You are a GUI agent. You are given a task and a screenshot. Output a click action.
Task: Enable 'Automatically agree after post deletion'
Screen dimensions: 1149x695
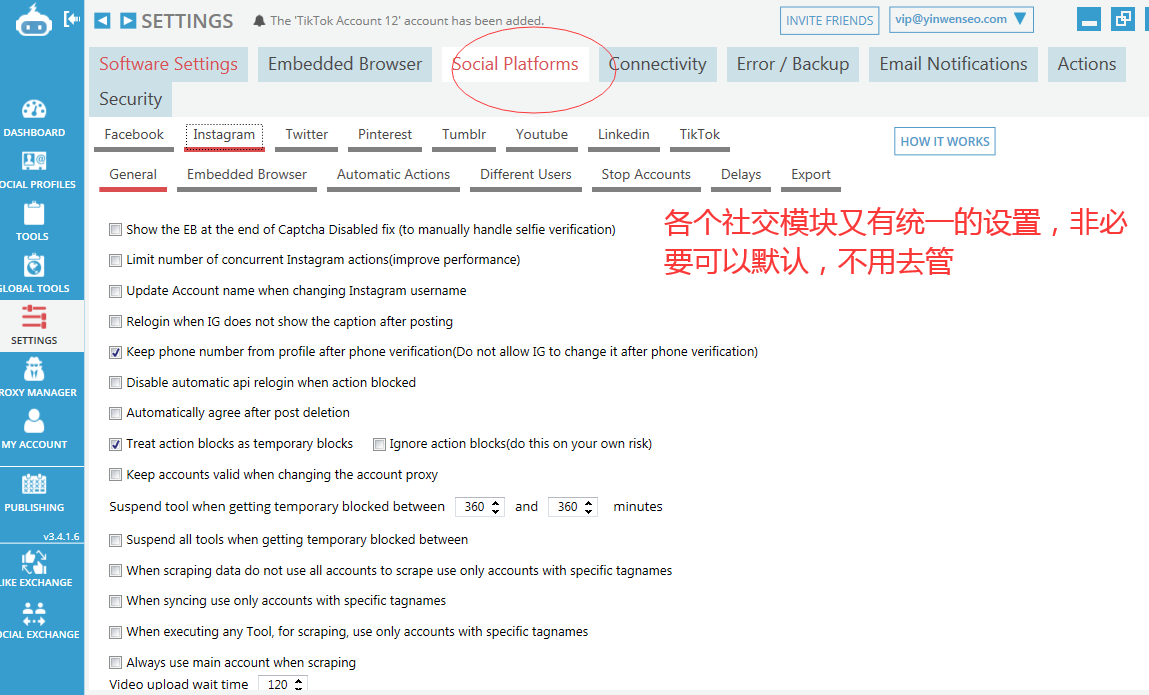(115, 412)
